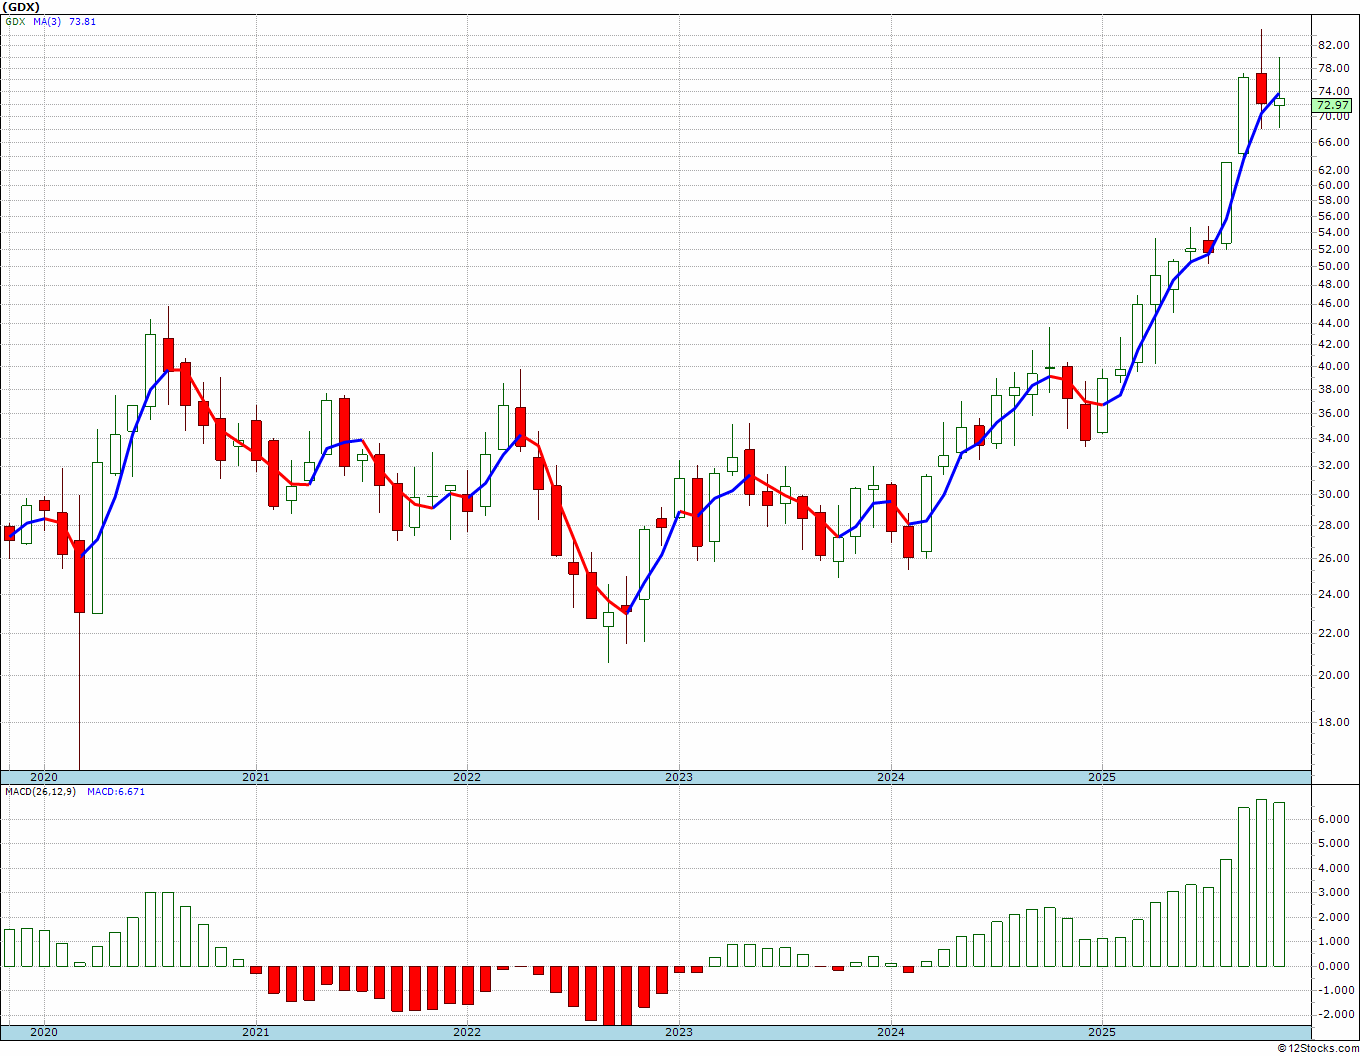Select 2021 on the price chart time axis
This screenshot has height=1056, width=1360.
[255, 777]
